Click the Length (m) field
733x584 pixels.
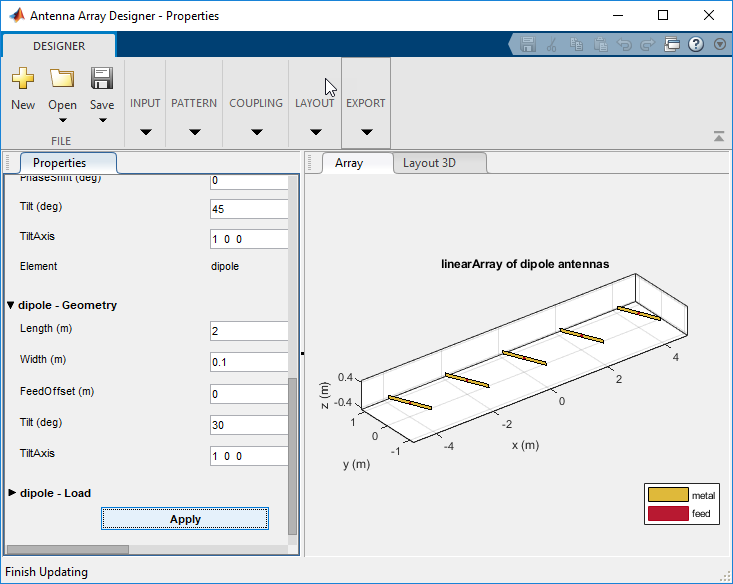(249, 331)
